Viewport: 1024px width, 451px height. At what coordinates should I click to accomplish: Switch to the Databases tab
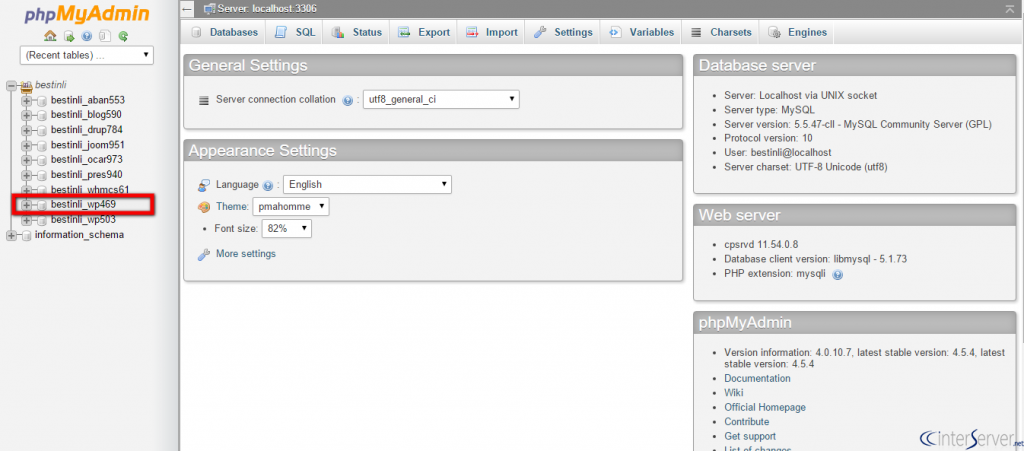click(224, 32)
